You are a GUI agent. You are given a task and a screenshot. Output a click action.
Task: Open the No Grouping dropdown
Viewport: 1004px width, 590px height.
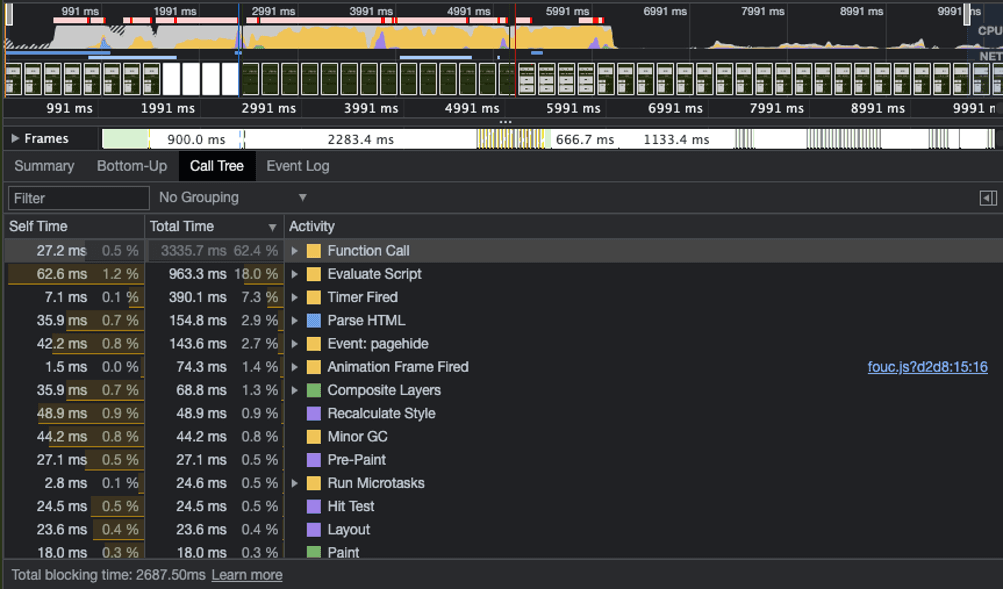pos(232,198)
